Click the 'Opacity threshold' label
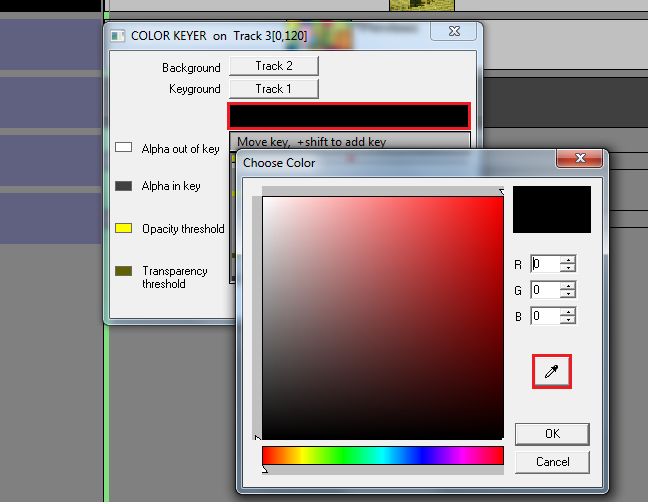The width and height of the screenshot is (648, 502). click(183, 229)
